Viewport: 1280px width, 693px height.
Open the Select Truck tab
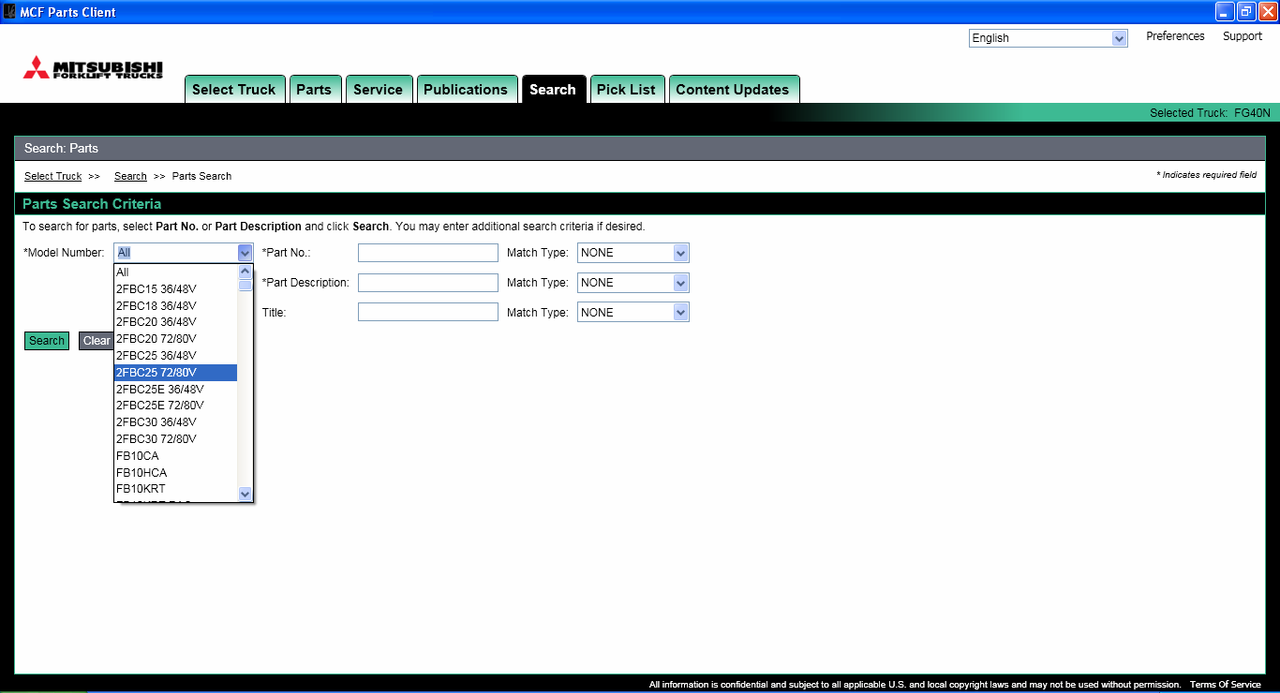[235, 89]
